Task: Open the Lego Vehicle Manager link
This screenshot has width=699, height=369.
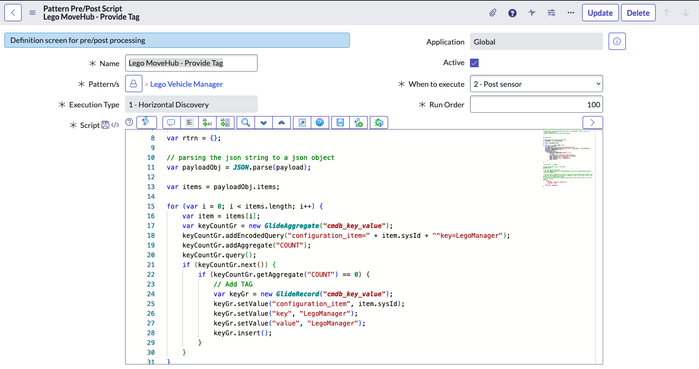Action: [186, 84]
